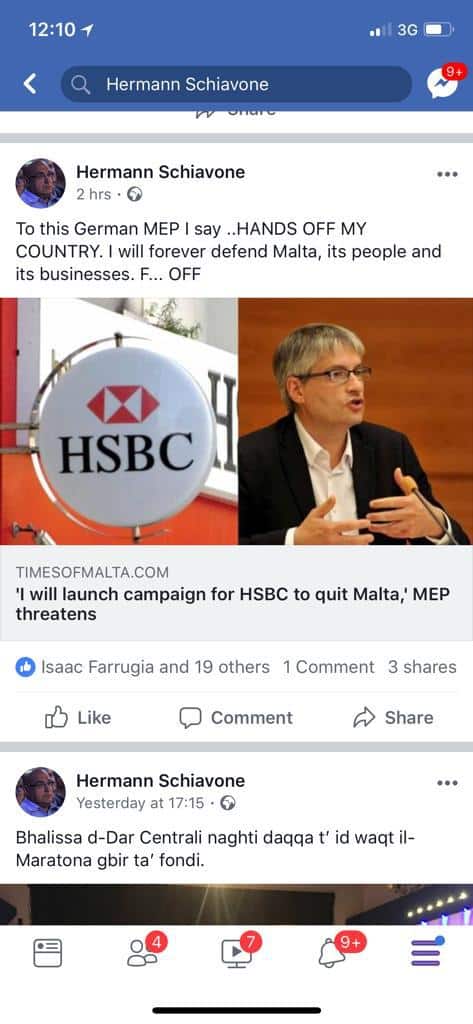473x1024 pixels.
Task: Comment on the HSBC post
Action: (x=236, y=718)
